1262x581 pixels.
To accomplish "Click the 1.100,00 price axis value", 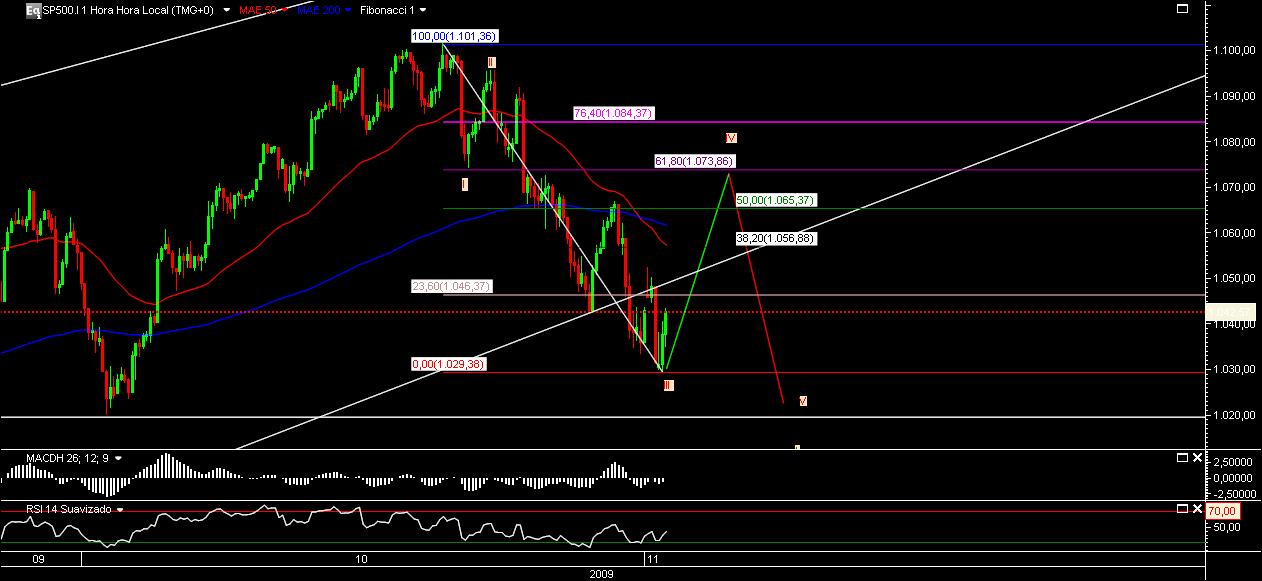I will pos(1234,50).
